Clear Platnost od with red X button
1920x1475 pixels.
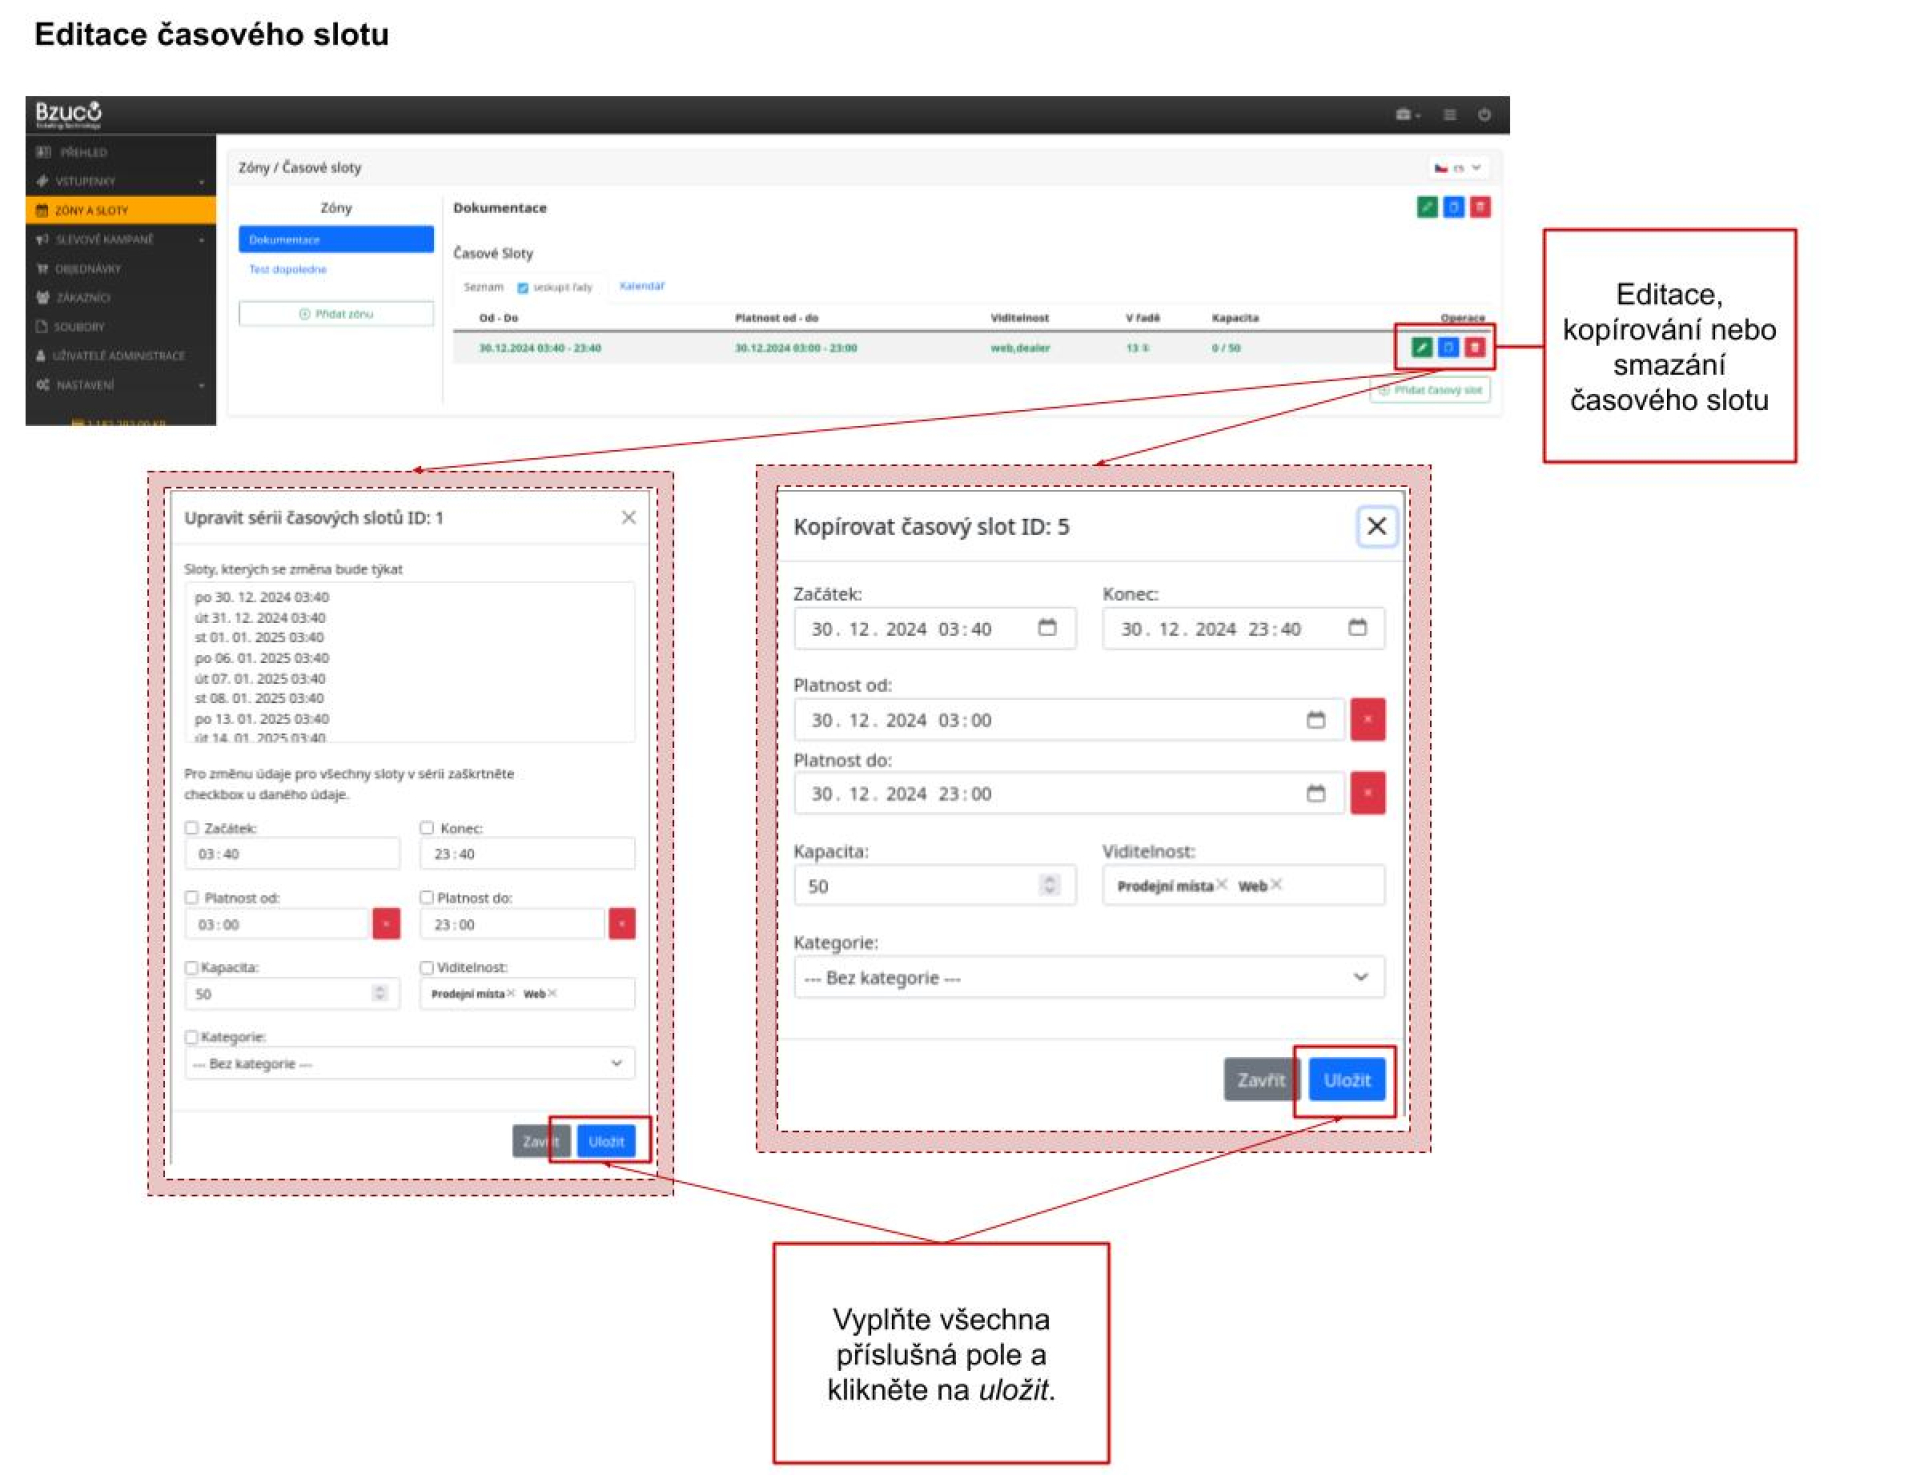[1367, 719]
